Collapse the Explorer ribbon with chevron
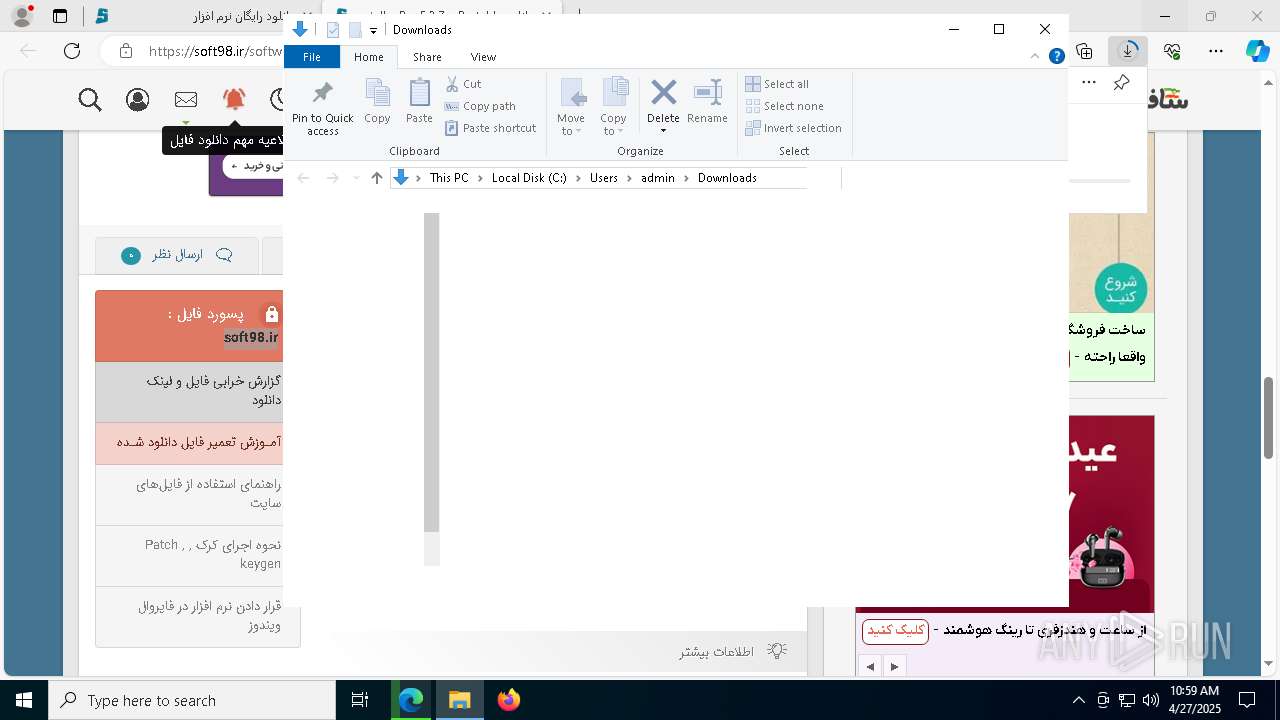This screenshot has height=720, width=1280. 1037,57
